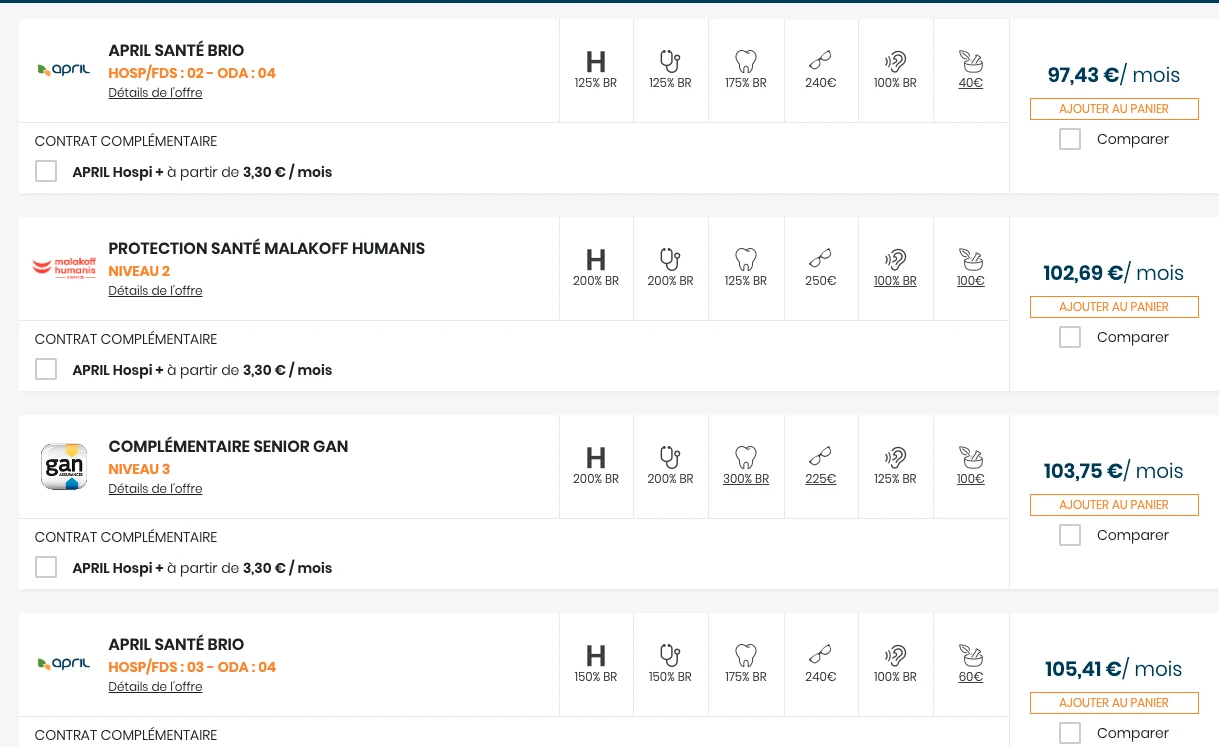The height and width of the screenshot is (747, 1219).
Task: Enable APRIL Hospi + under Complémentaire Senior GAN
Action: pos(46,568)
